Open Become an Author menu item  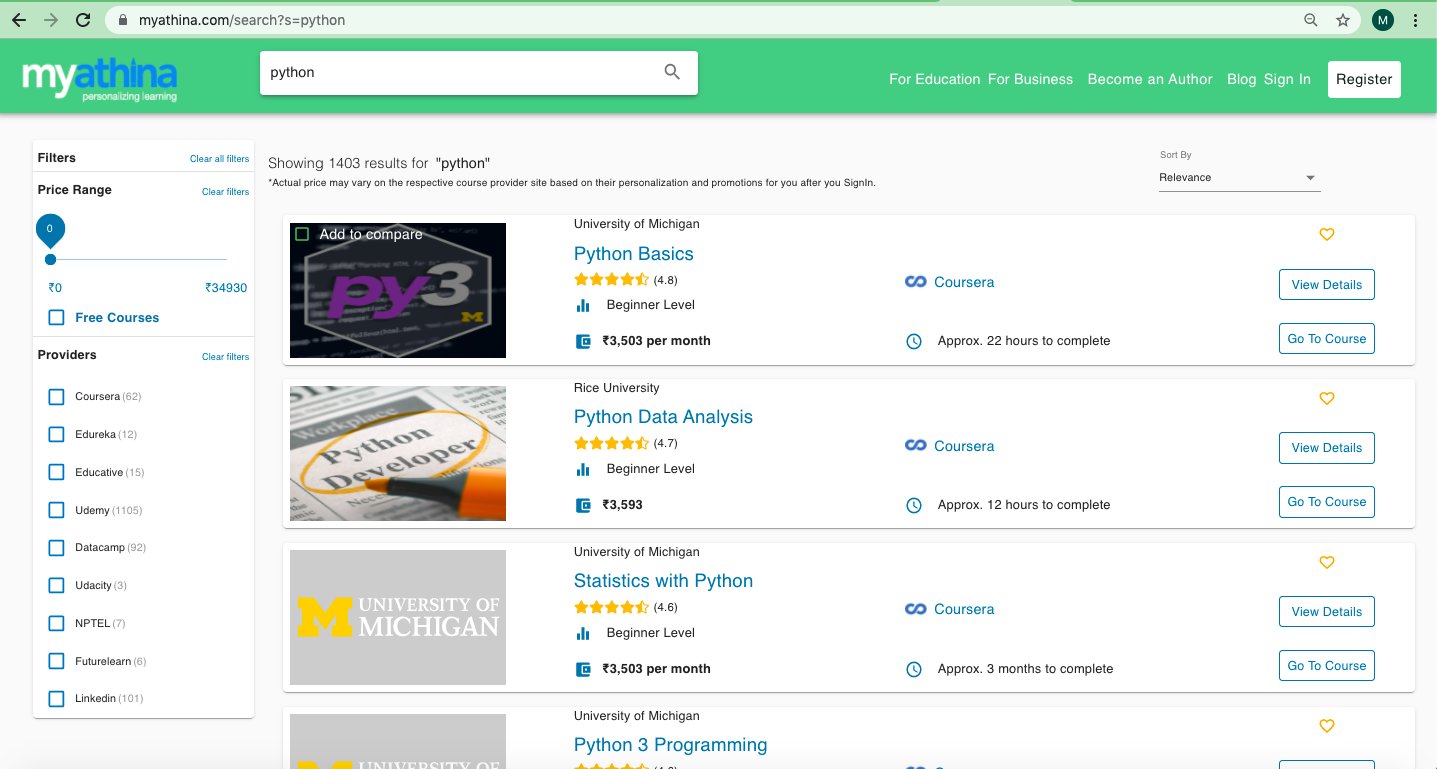pyautogui.click(x=1150, y=79)
